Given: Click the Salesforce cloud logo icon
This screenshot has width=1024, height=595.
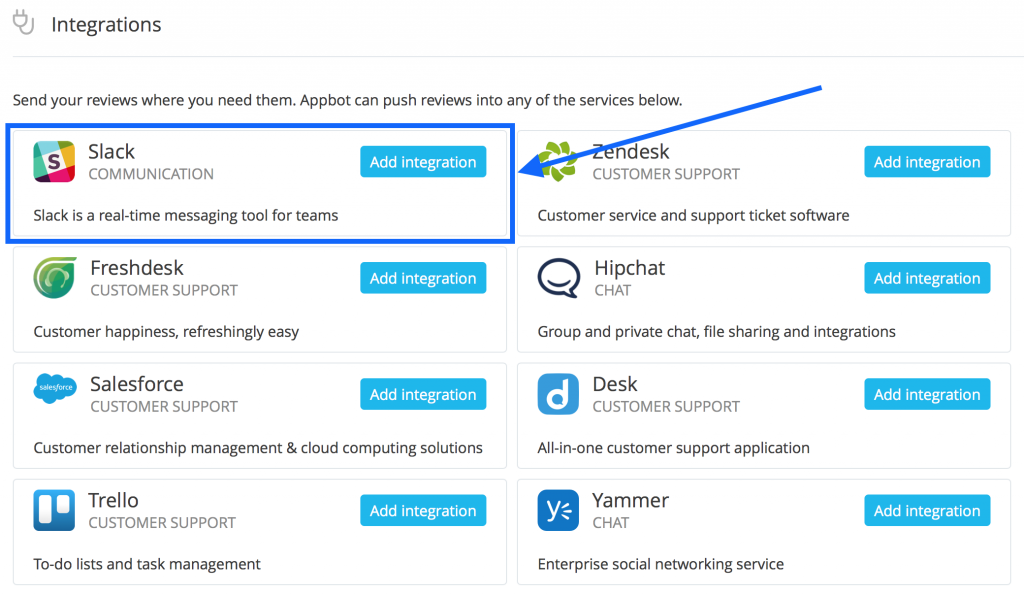Looking at the screenshot, I should click(x=55, y=388).
